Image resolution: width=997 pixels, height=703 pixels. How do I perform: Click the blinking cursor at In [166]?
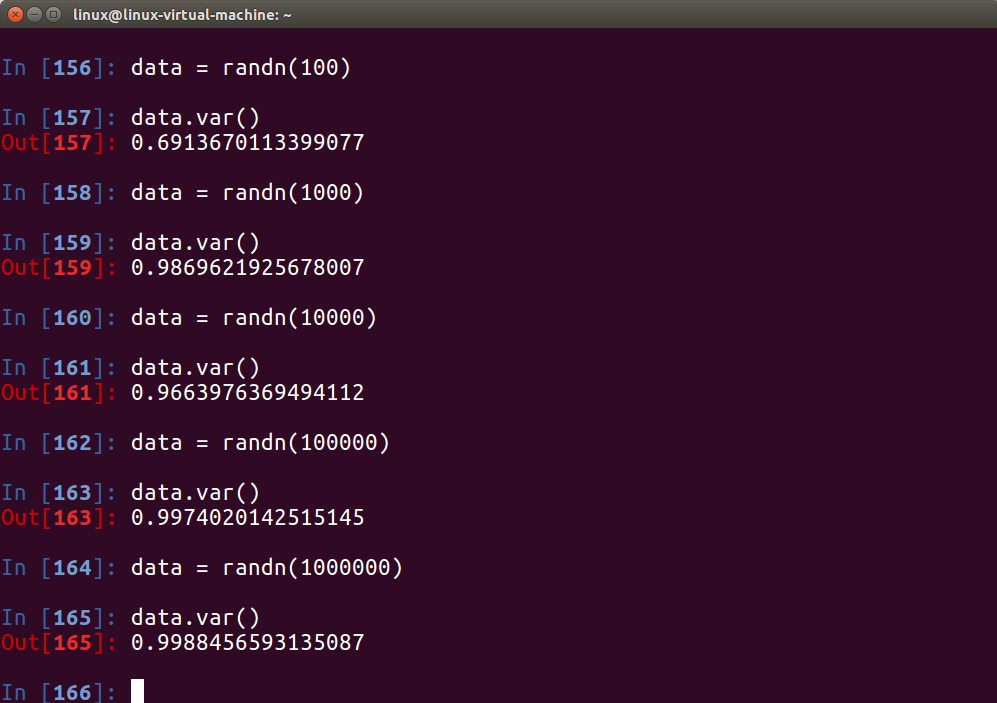click(x=136, y=691)
